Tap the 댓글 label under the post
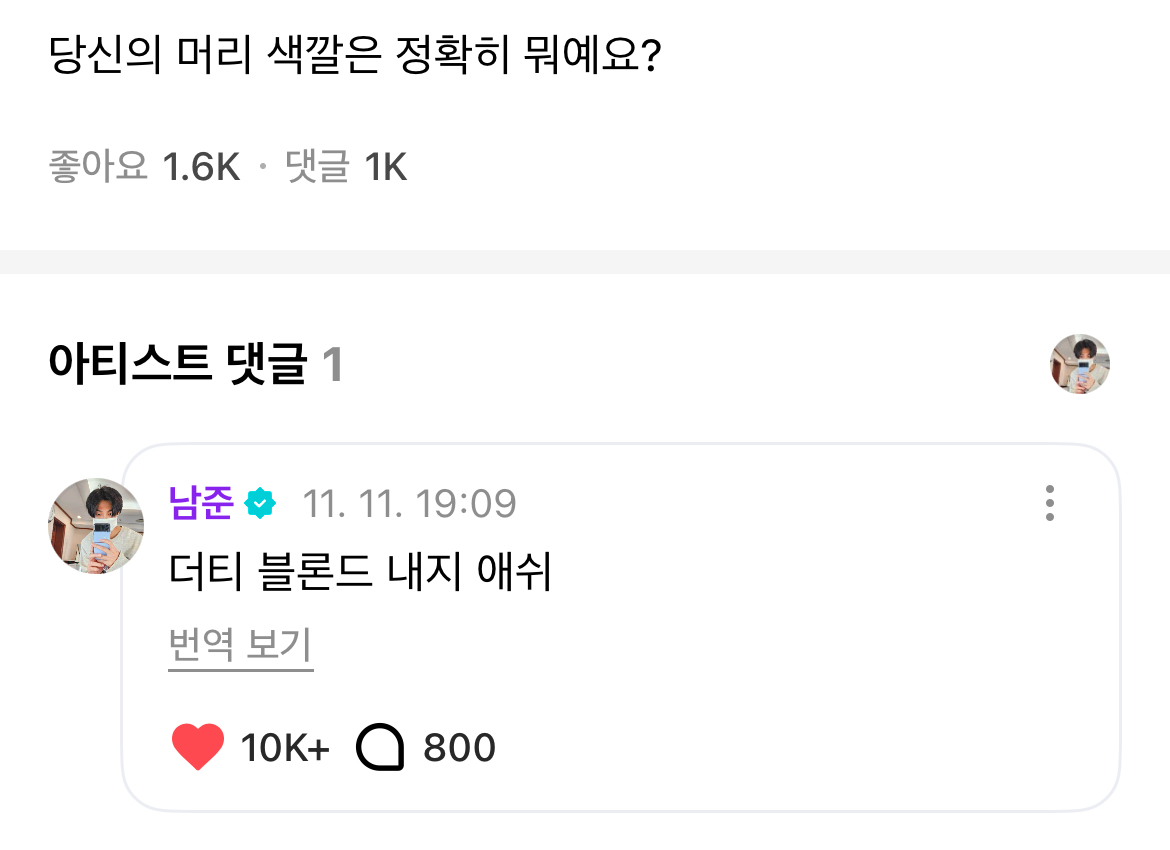 pyautogui.click(x=317, y=167)
